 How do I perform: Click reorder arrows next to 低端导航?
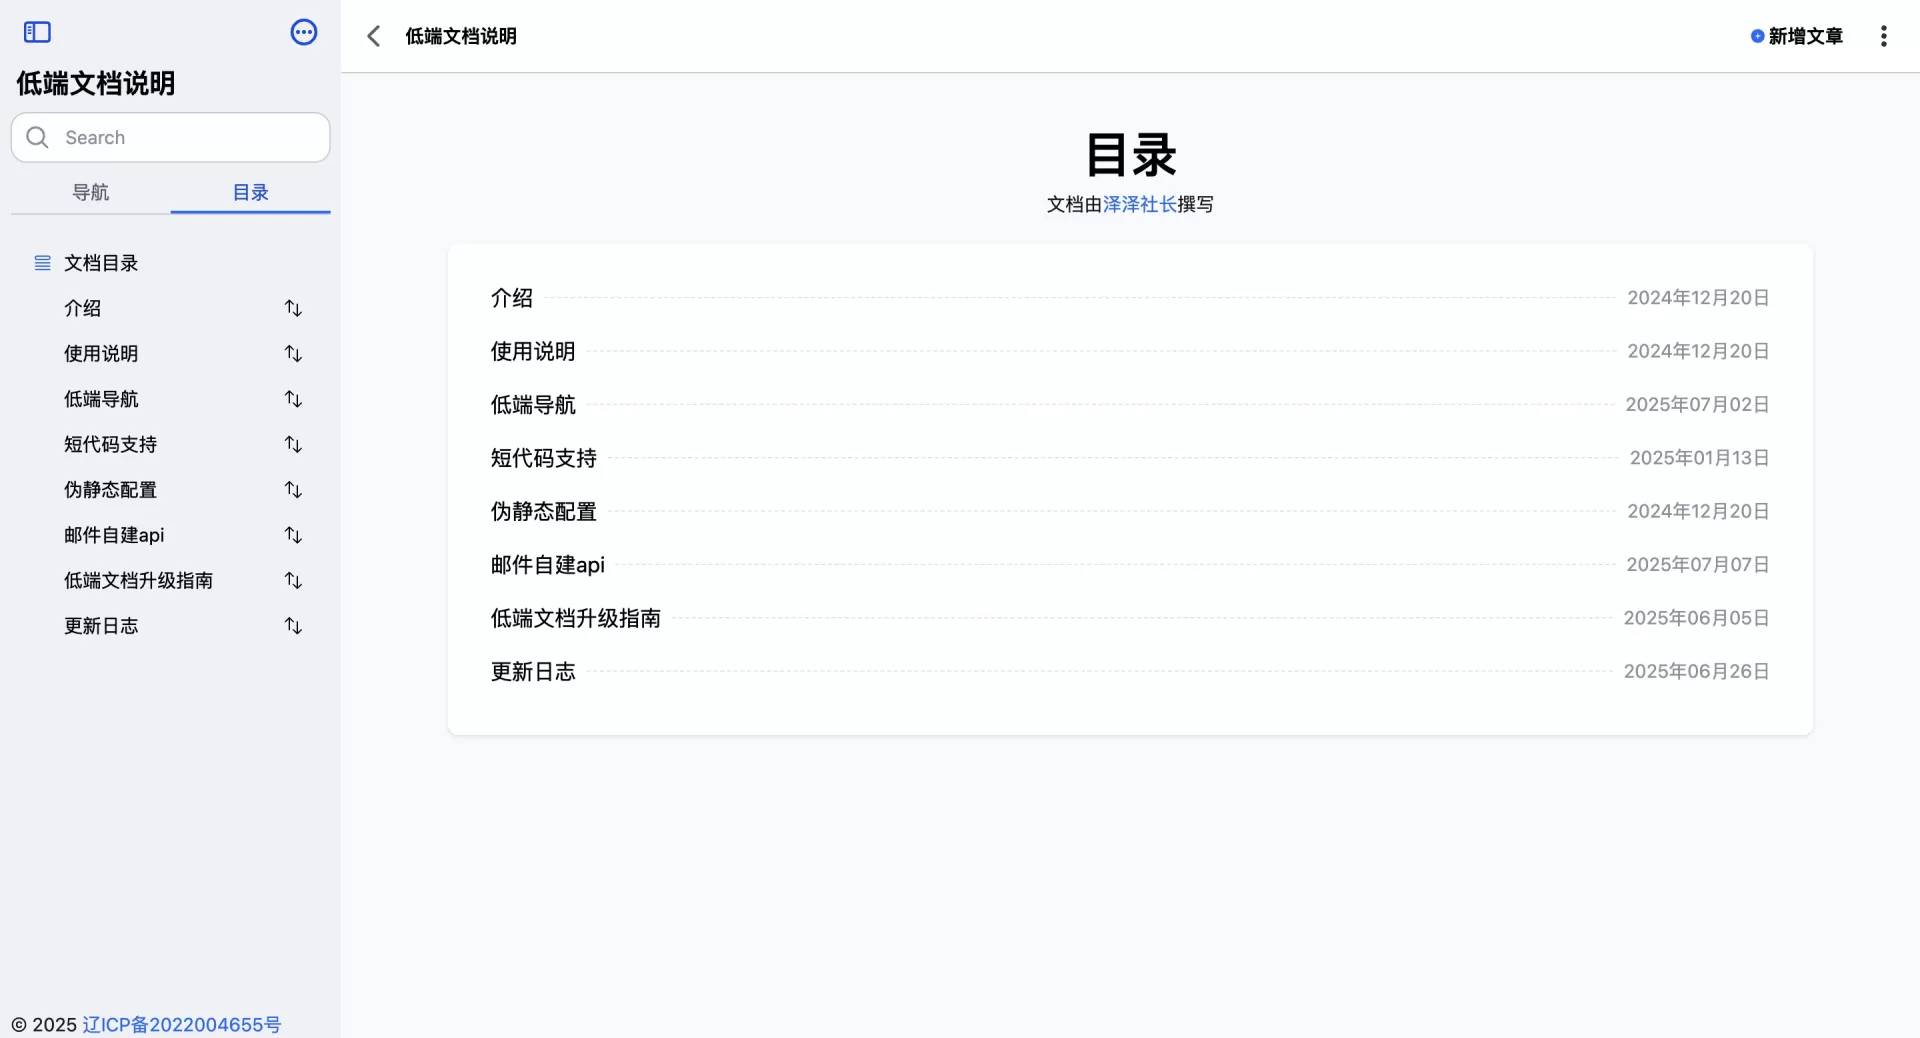[293, 399]
